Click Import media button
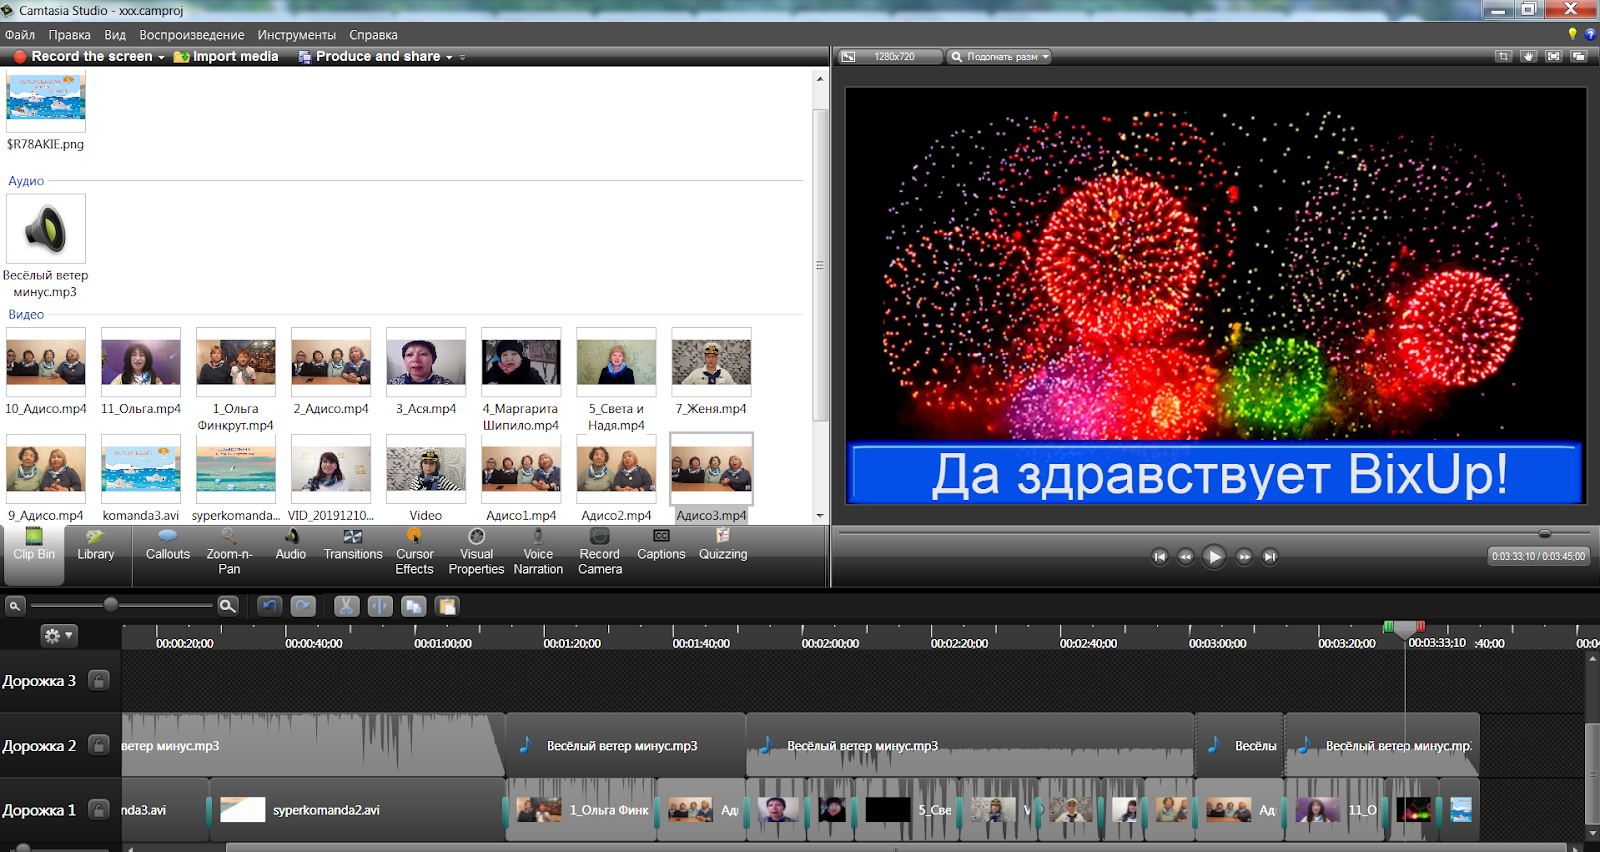1600x852 pixels. pyautogui.click(x=226, y=57)
